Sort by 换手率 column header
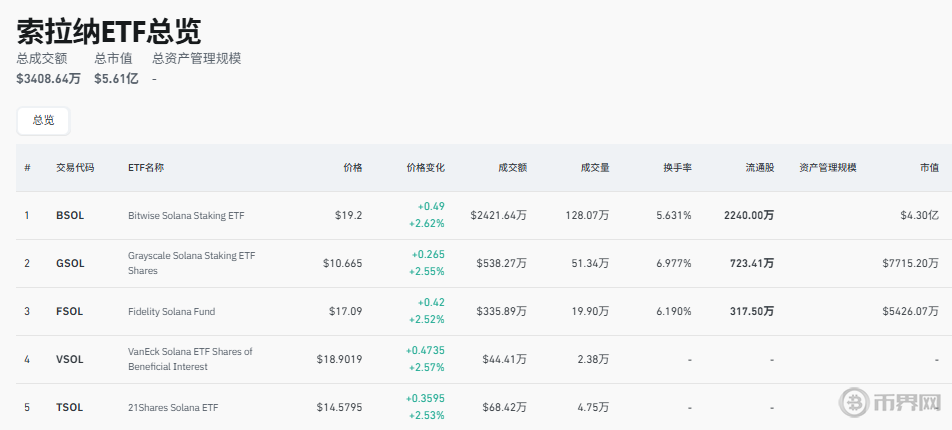 point(677,167)
